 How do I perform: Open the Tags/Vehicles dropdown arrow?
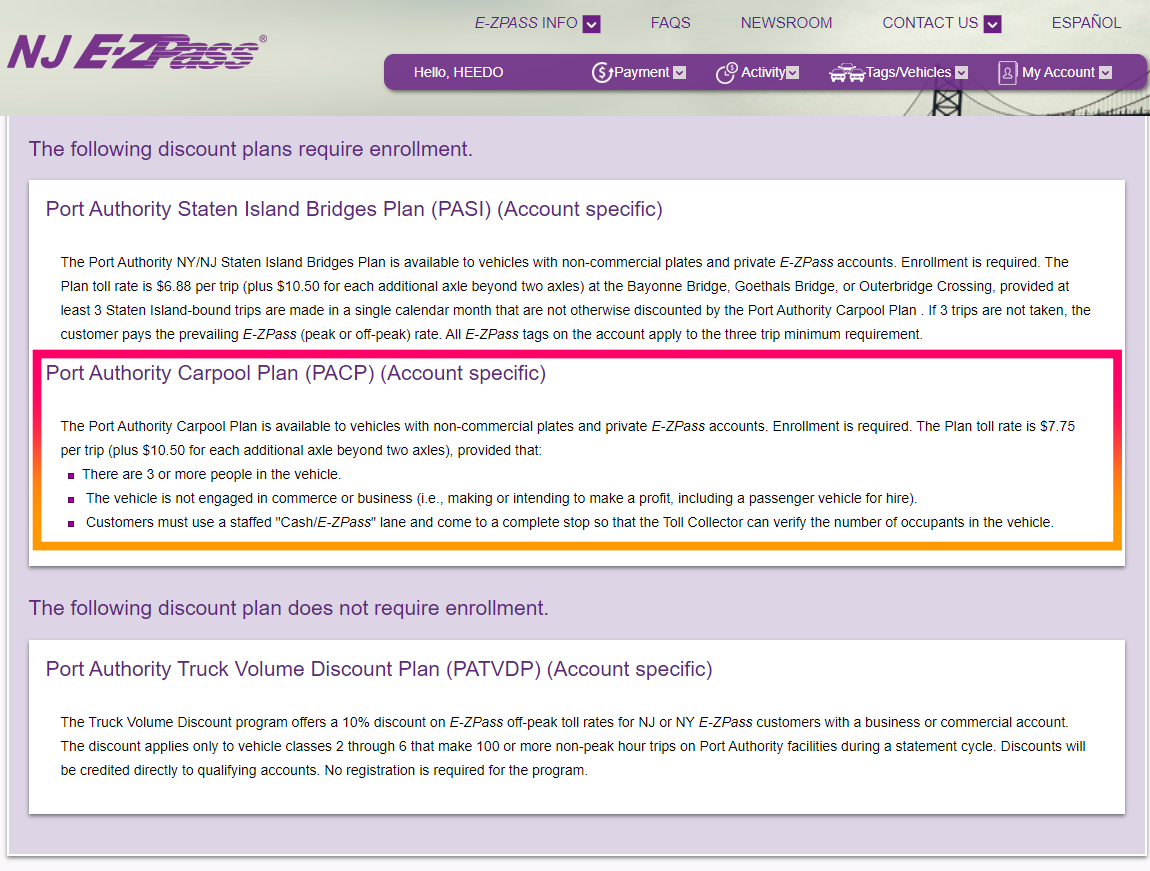(962, 73)
